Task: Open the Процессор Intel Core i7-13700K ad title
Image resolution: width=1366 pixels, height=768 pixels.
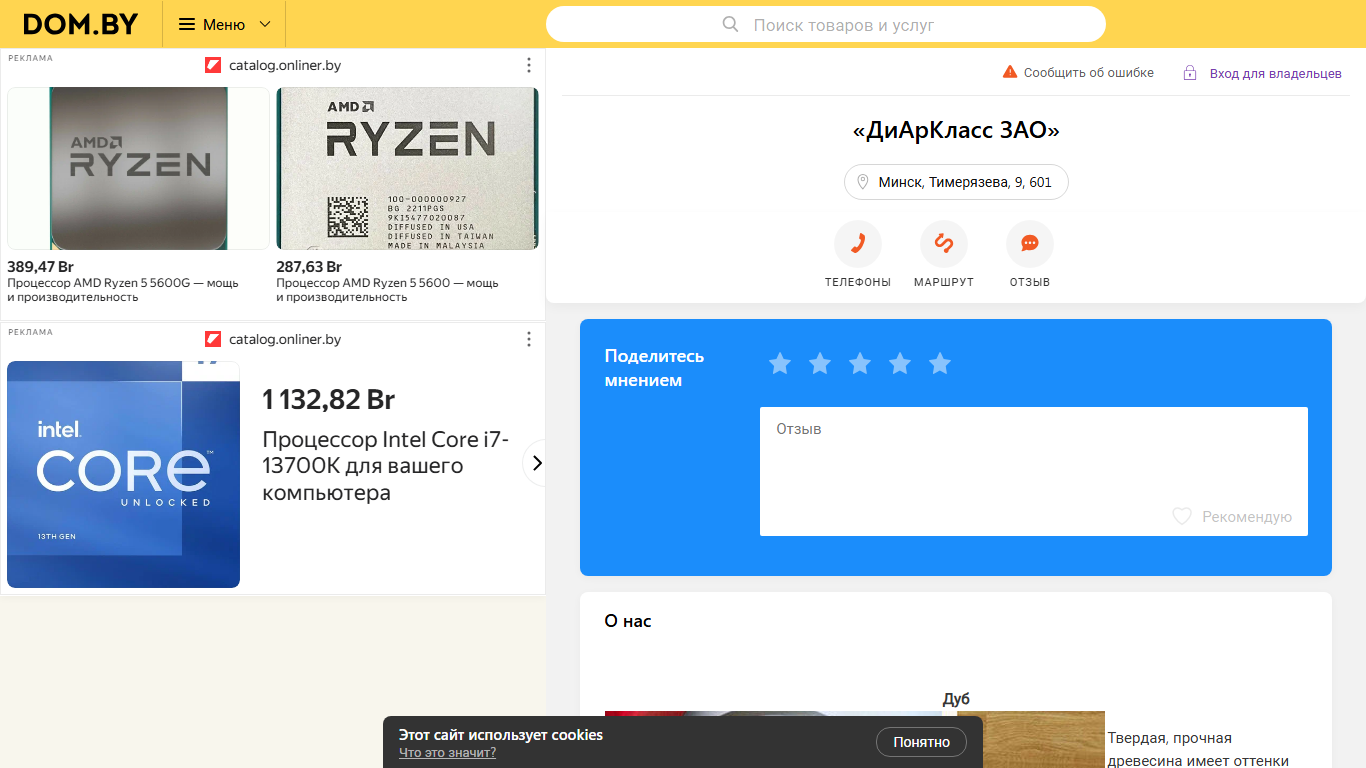Action: tap(386, 466)
